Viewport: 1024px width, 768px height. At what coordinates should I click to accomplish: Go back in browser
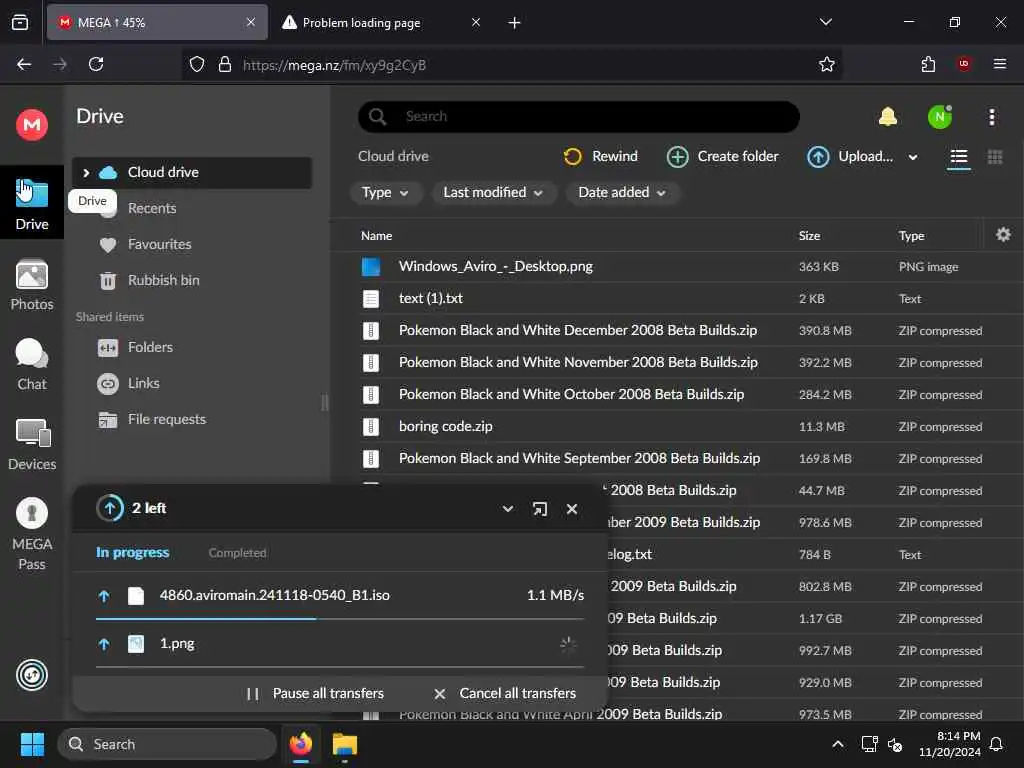24,64
